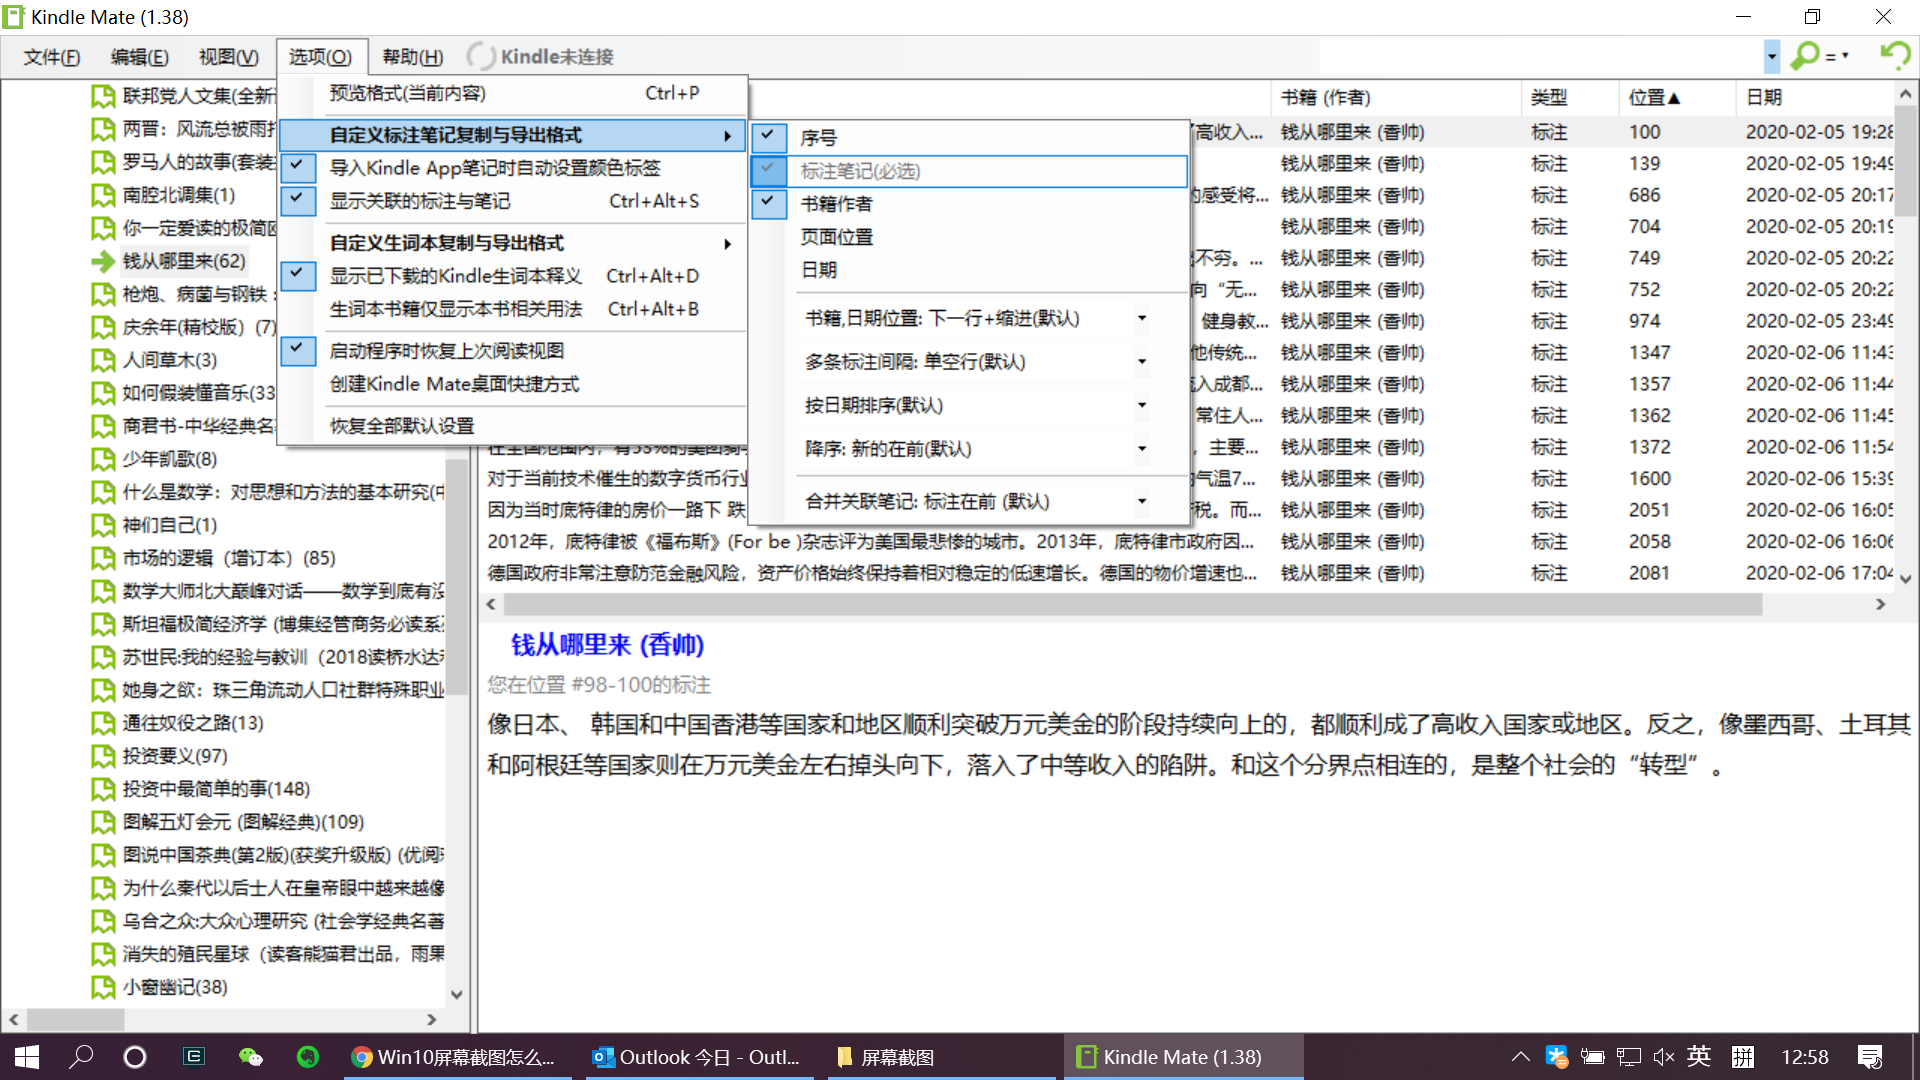Choose 恢复全部默认设置 menu entry

402,426
